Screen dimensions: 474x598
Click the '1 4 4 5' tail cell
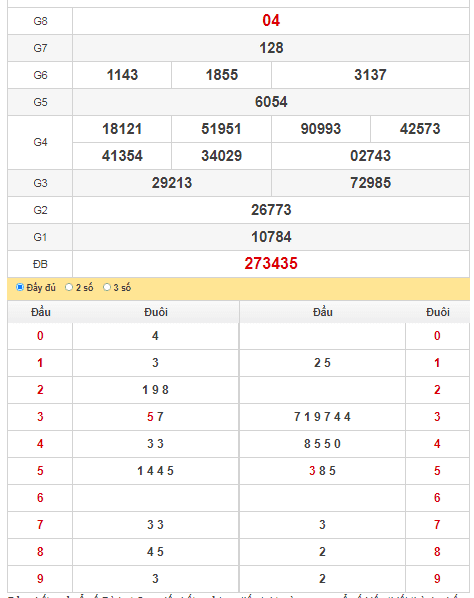(155, 471)
